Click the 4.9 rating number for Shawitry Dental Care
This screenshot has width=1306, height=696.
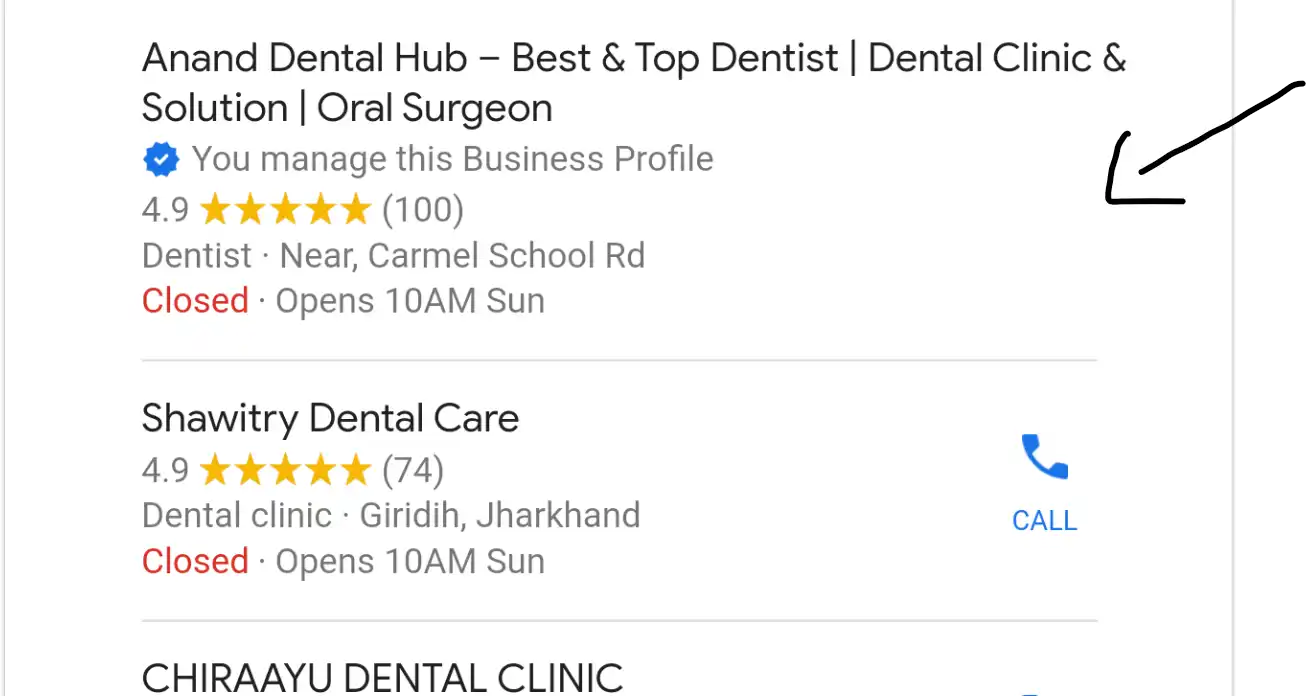[x=165, y=470]
